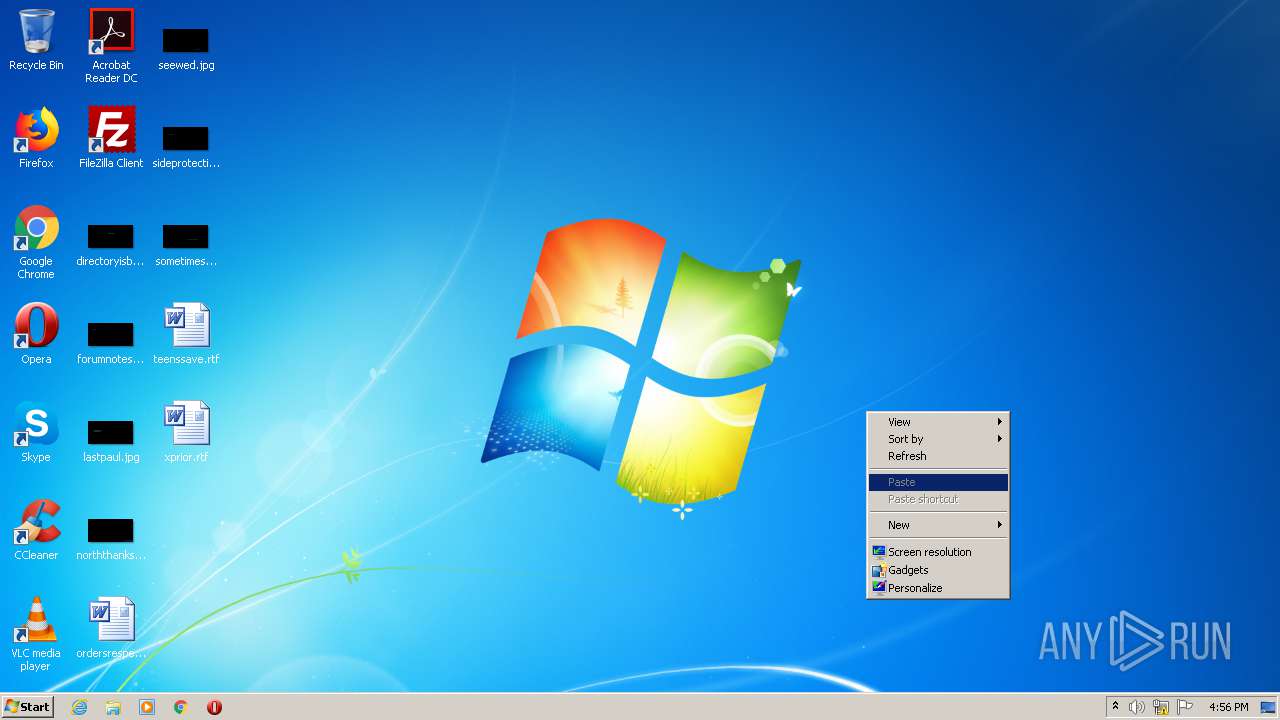Launch Windows Media Player from taskbar
This screenshot has width=1280, height=720.
click(x=147, y=707)
